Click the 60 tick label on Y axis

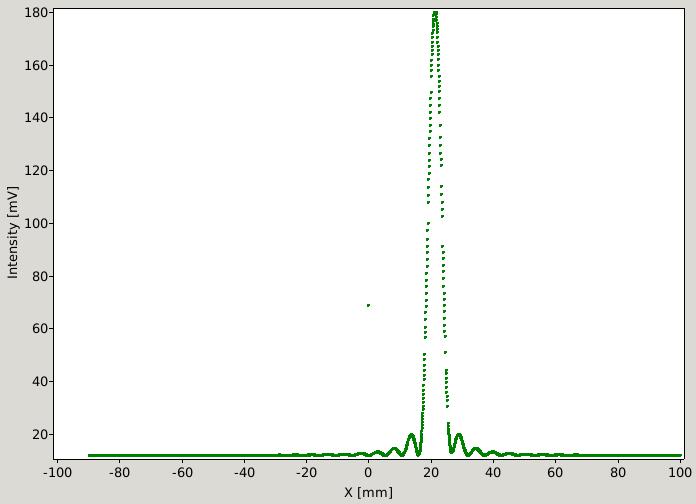point(40,329)
